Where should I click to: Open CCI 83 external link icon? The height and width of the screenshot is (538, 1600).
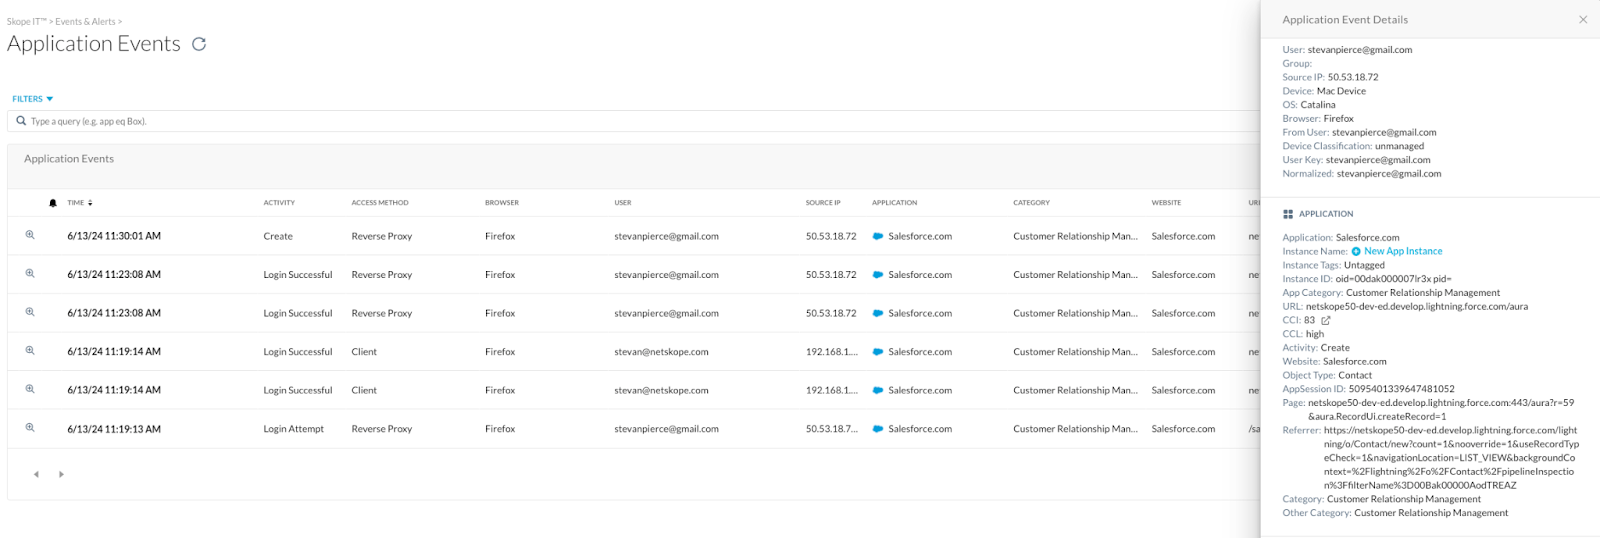point(1326,321)
